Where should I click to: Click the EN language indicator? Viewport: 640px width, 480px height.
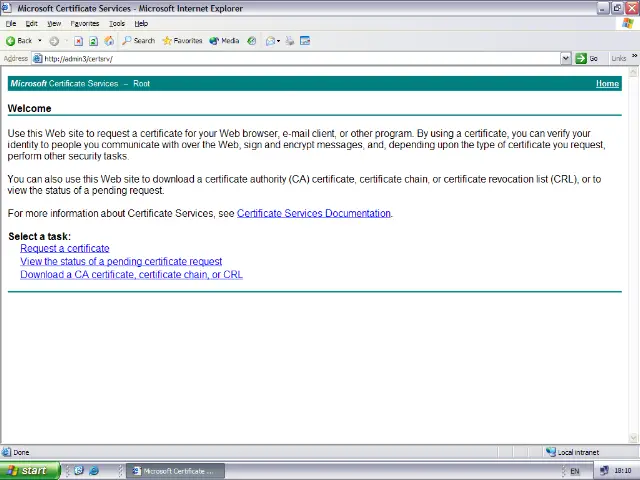click(x=575, y=471)
